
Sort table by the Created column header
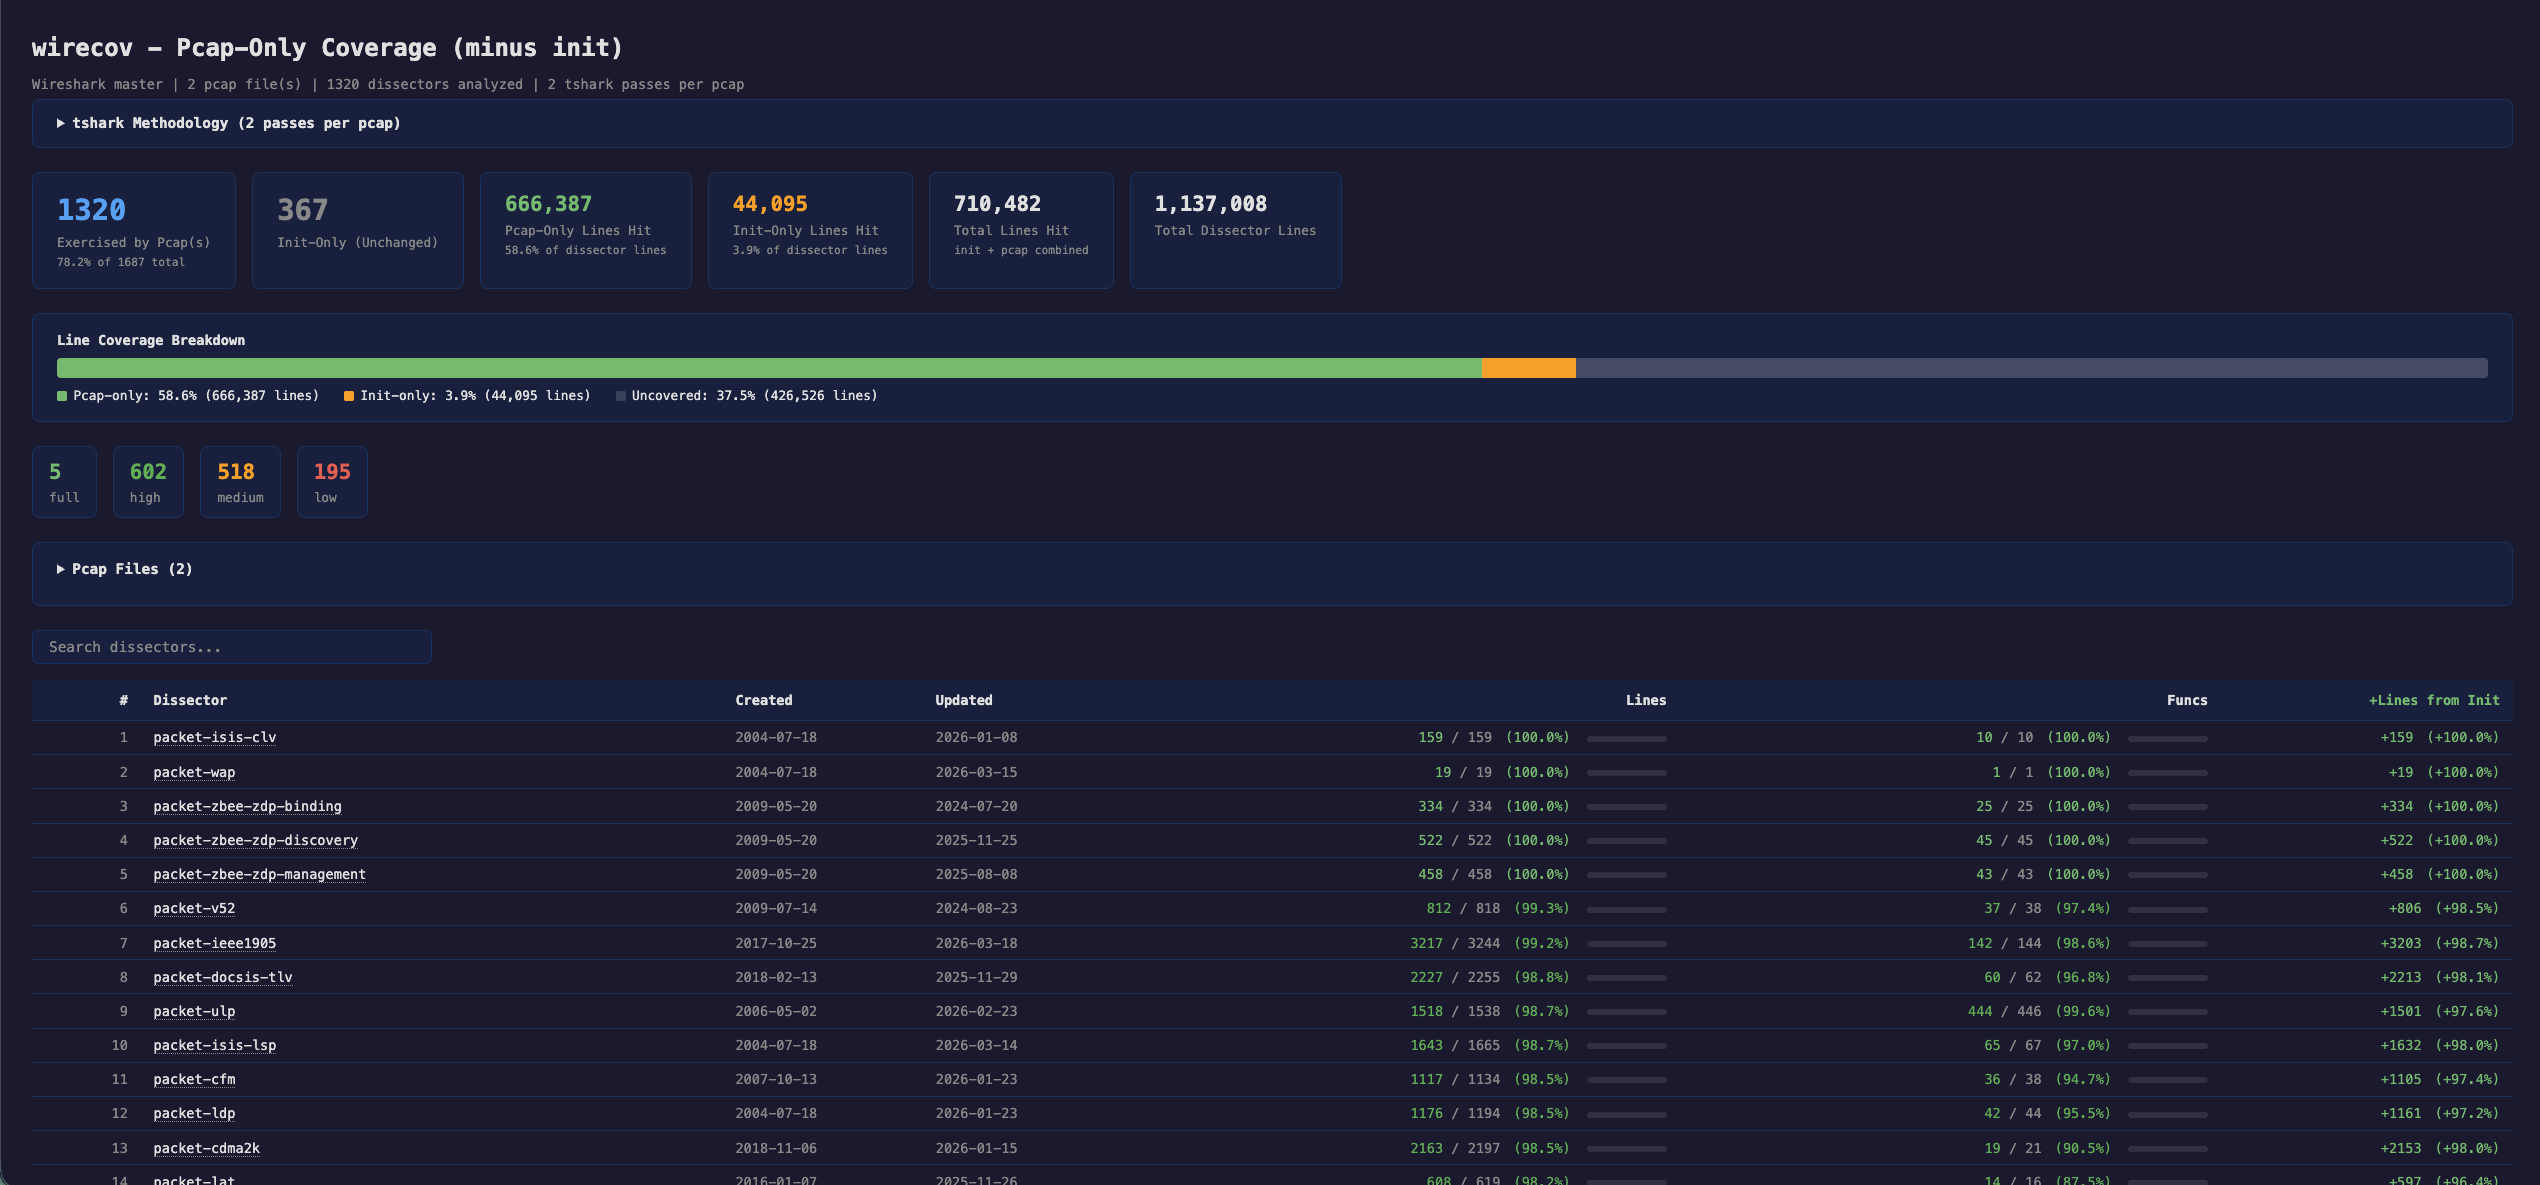point(764,700)
